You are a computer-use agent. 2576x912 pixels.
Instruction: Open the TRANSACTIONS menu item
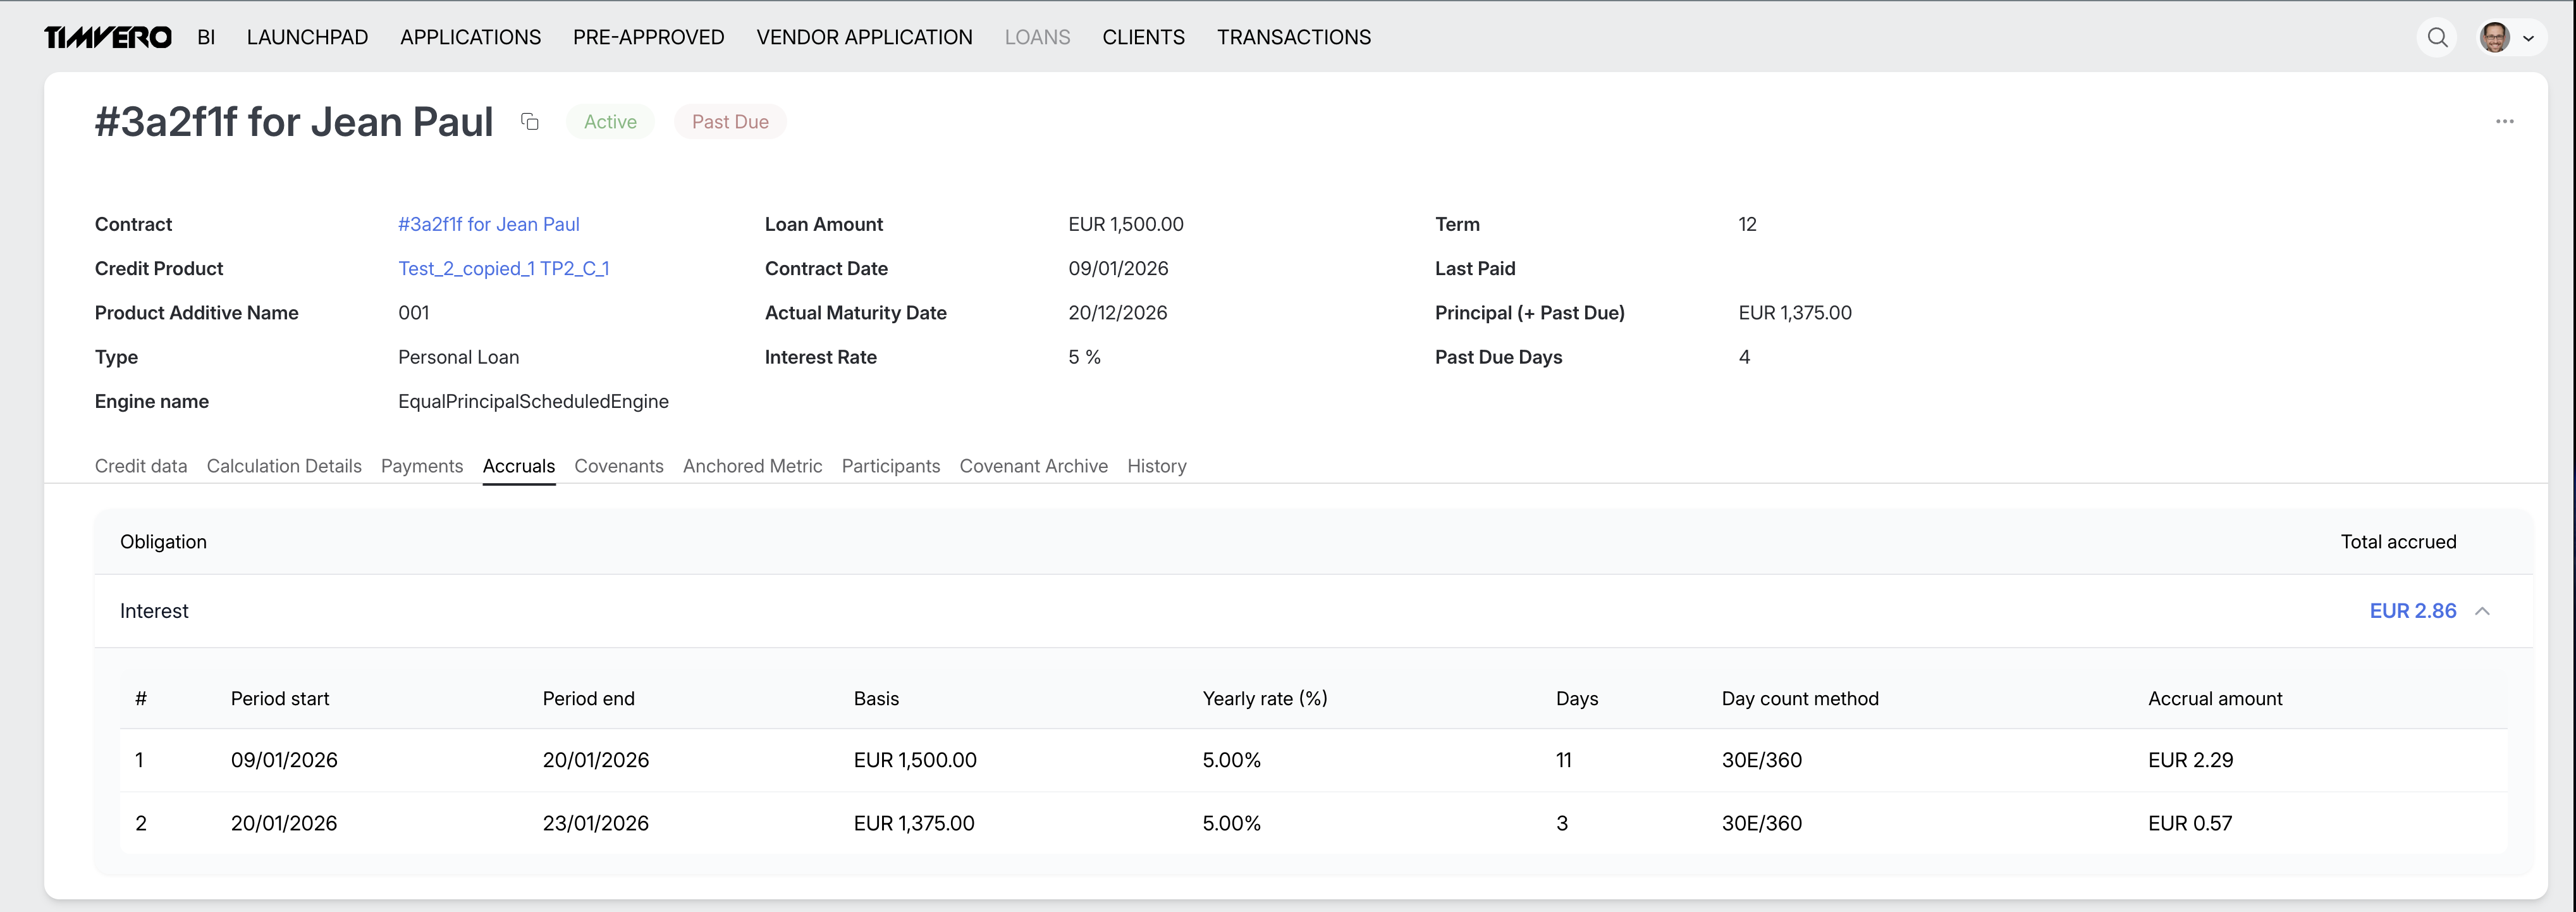coord(1293,37)
